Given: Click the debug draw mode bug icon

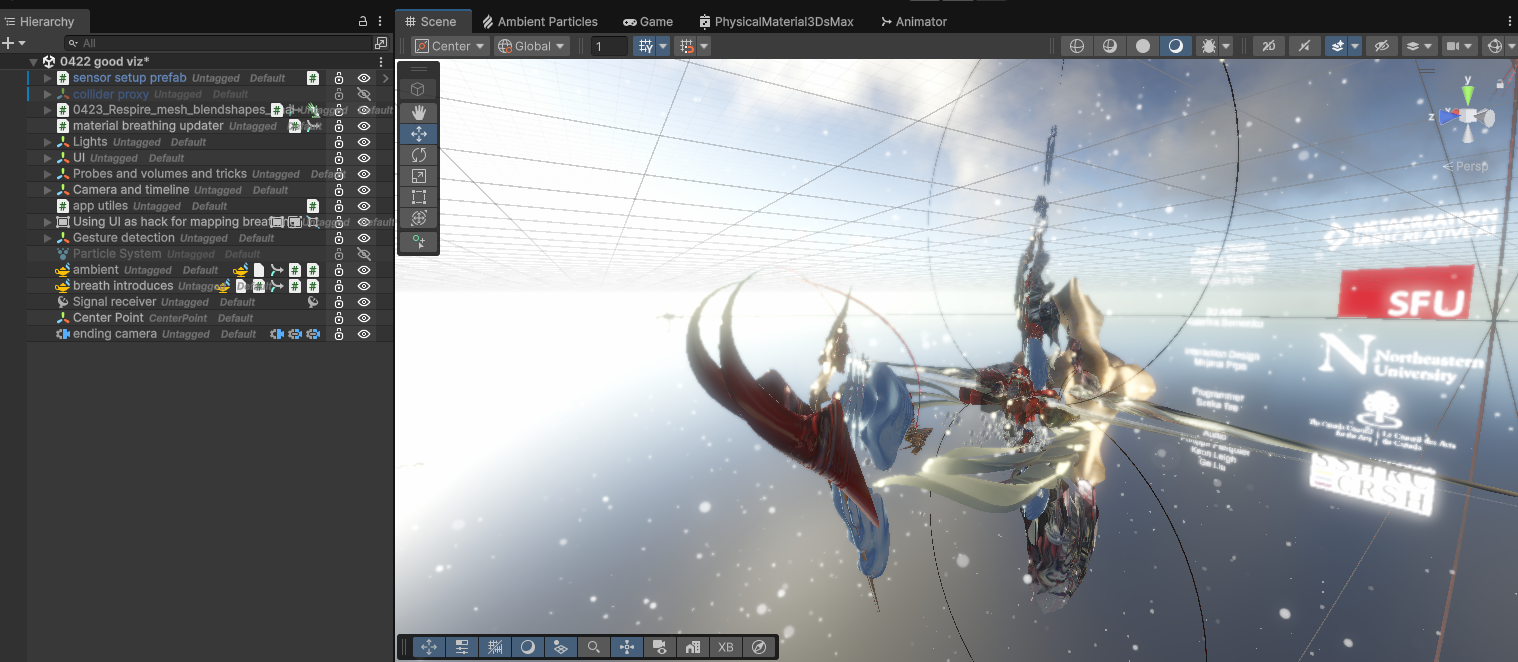Looking at the screenshot, I should tap(1207, 46).
